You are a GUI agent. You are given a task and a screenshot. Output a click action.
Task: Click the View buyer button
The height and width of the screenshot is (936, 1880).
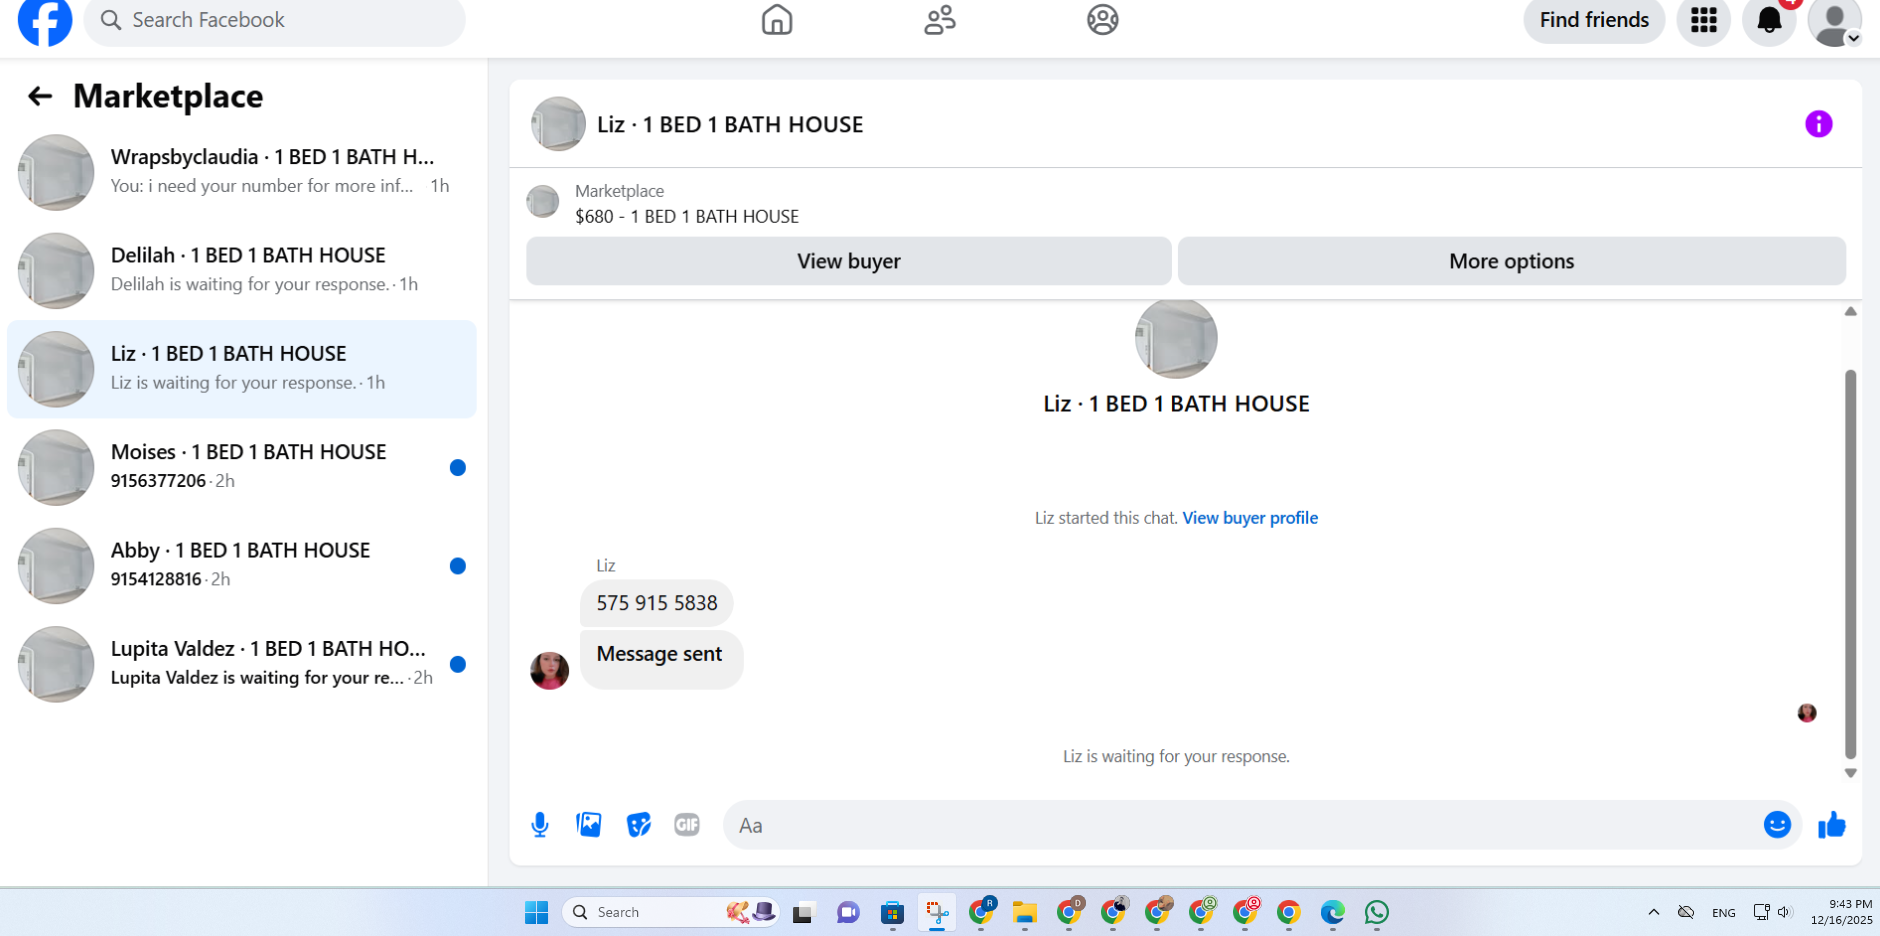click(849, 261)
